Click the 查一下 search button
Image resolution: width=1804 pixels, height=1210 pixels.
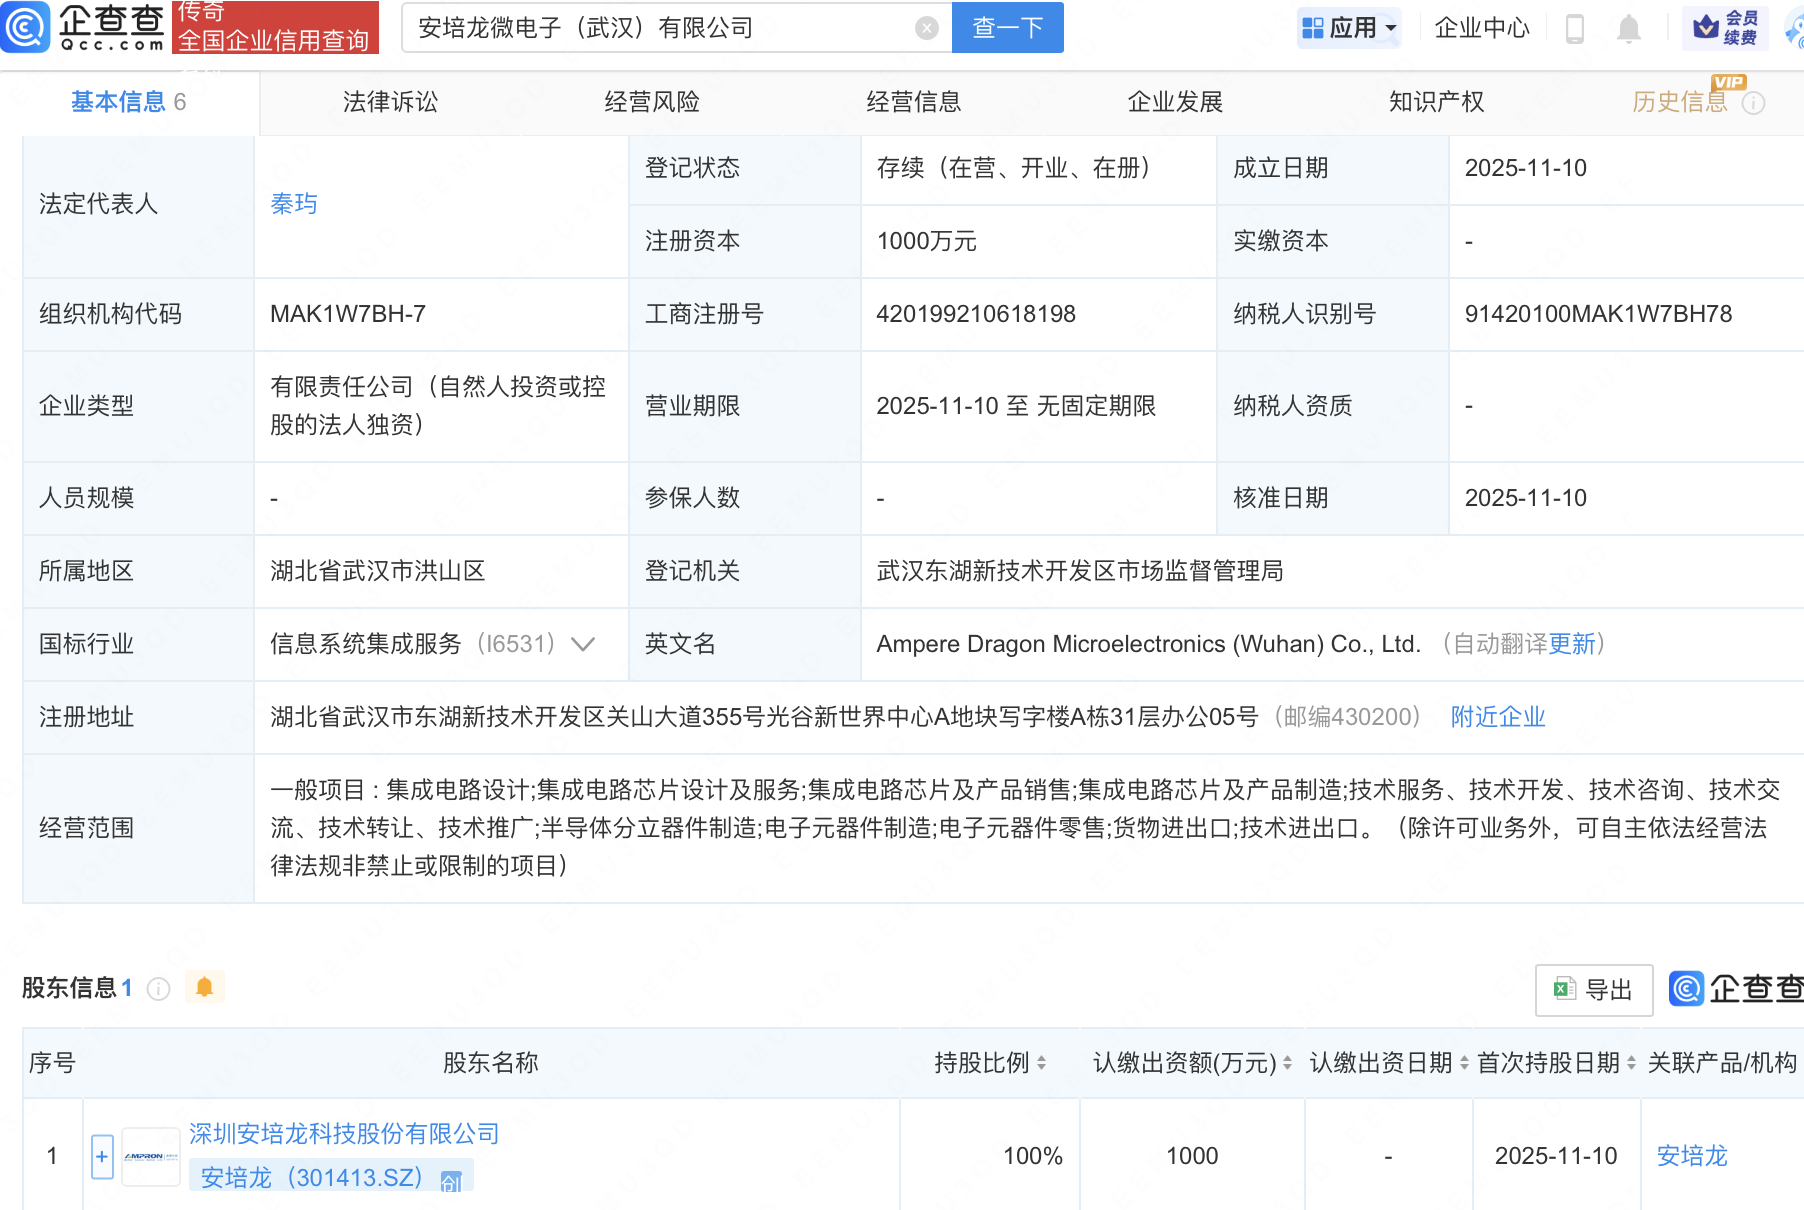[1007, 28]
